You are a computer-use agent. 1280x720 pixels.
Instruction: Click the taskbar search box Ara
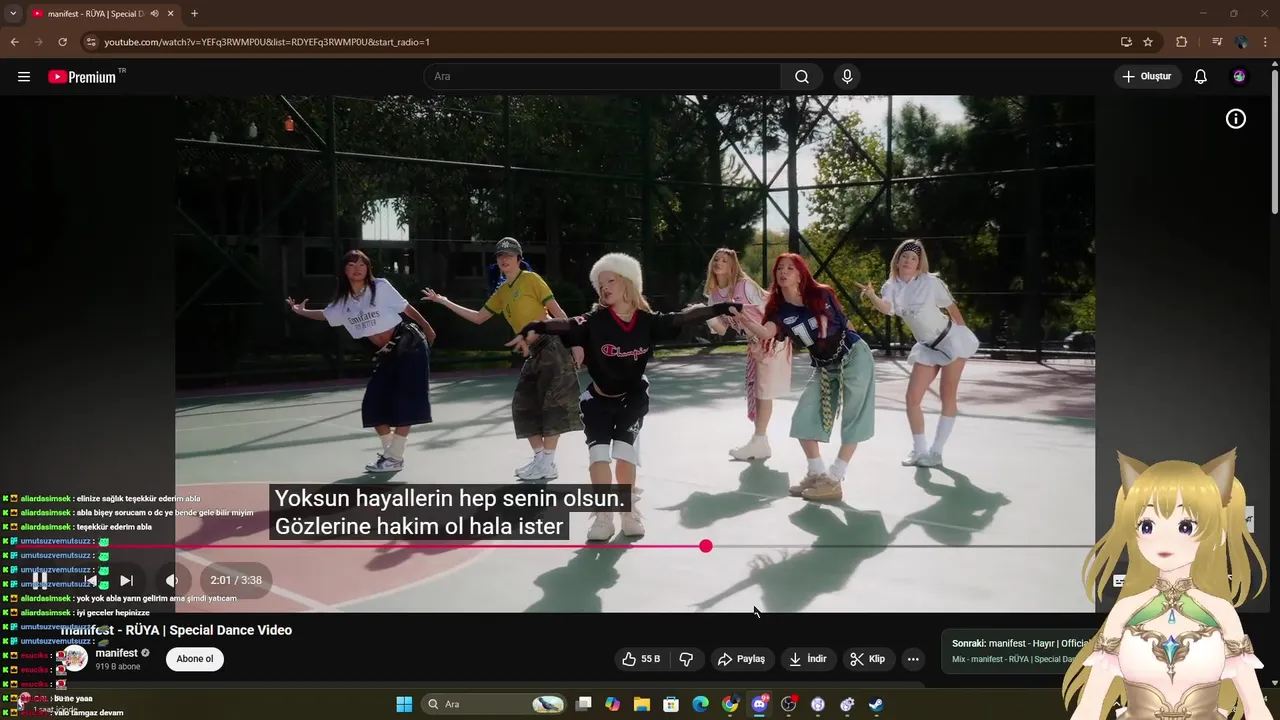495,704
